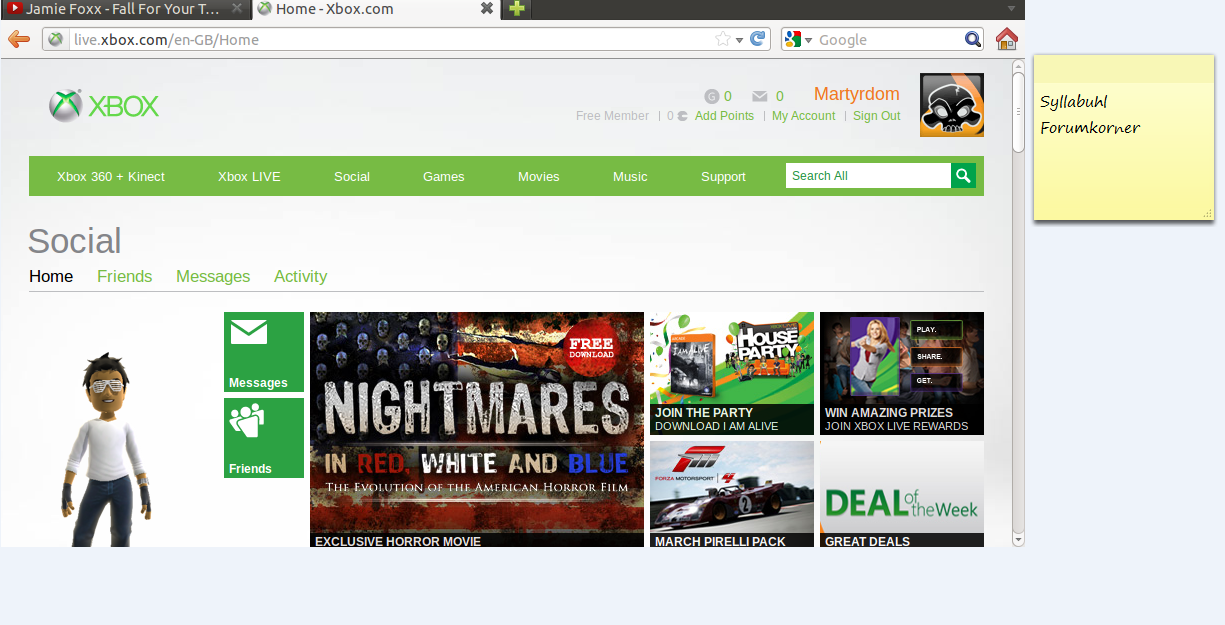Viewport: 1225px width, 625px height.
Task: Open the gamerscore G icon
Action: tap(712, 97)
